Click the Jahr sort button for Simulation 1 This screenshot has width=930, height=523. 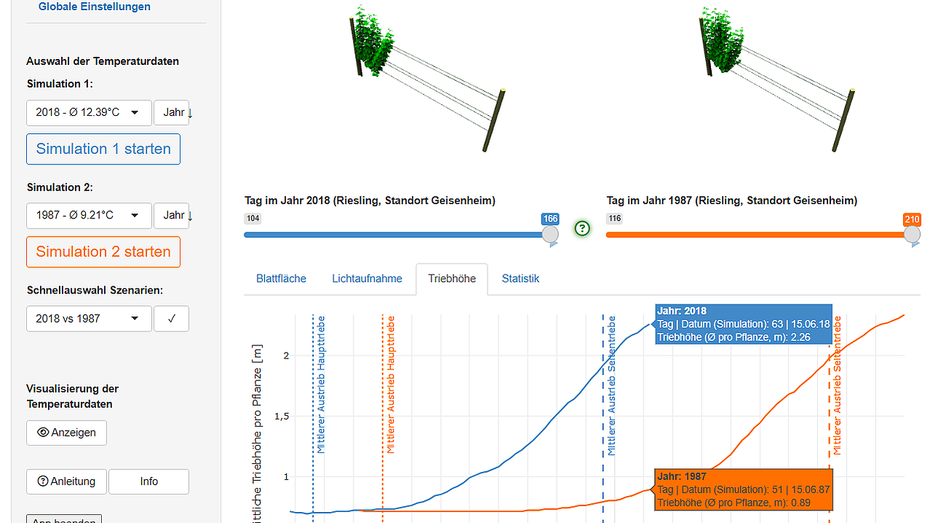pyautogui.click(x=172, y=113)
